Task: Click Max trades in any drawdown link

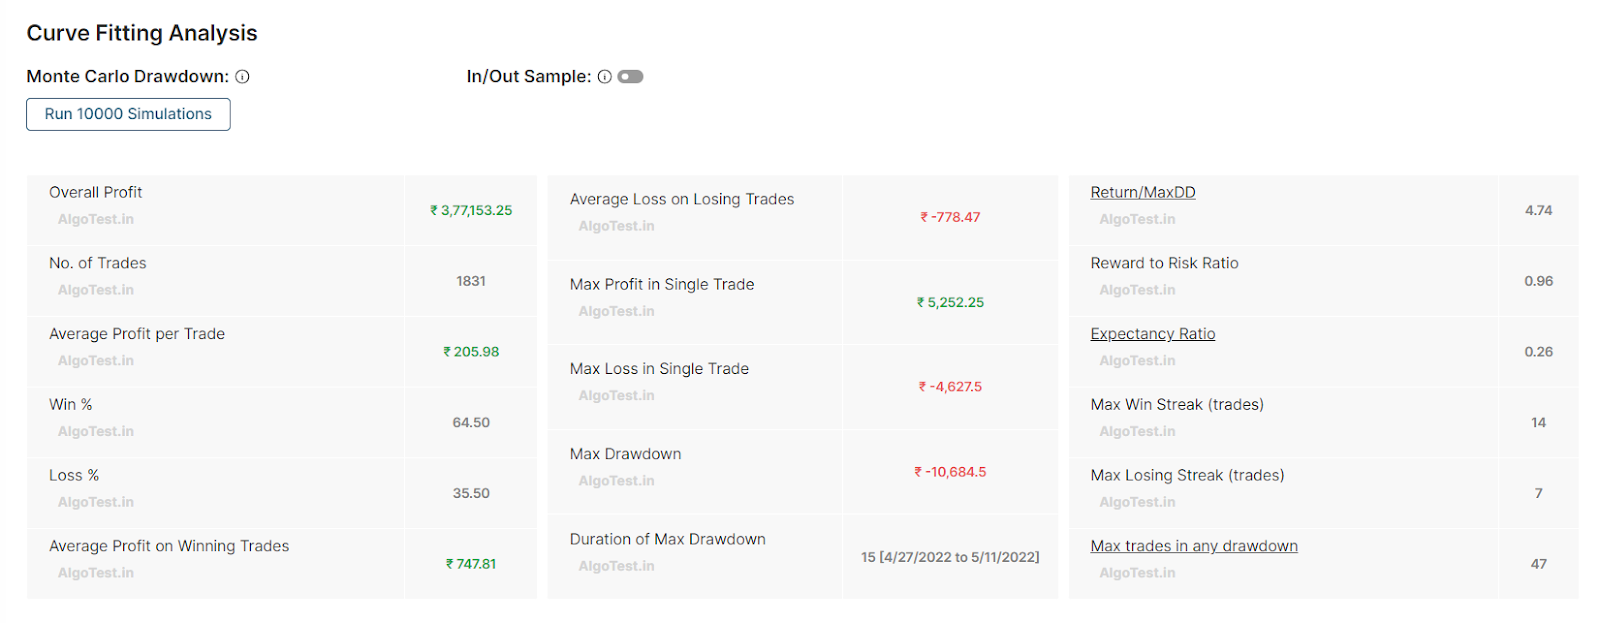Action: tap(1193, 546)
